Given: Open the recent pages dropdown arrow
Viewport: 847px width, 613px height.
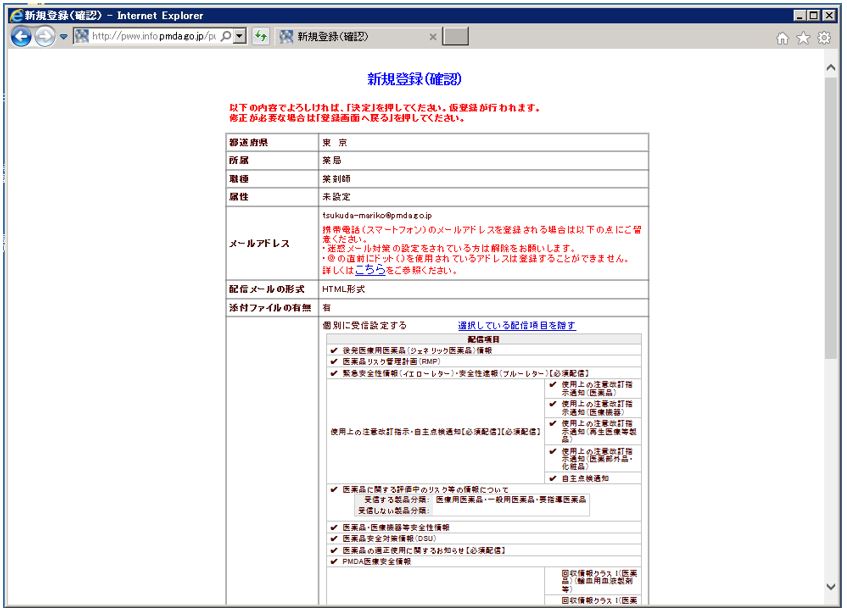Looking at the screenshot, I should [63, 37].
